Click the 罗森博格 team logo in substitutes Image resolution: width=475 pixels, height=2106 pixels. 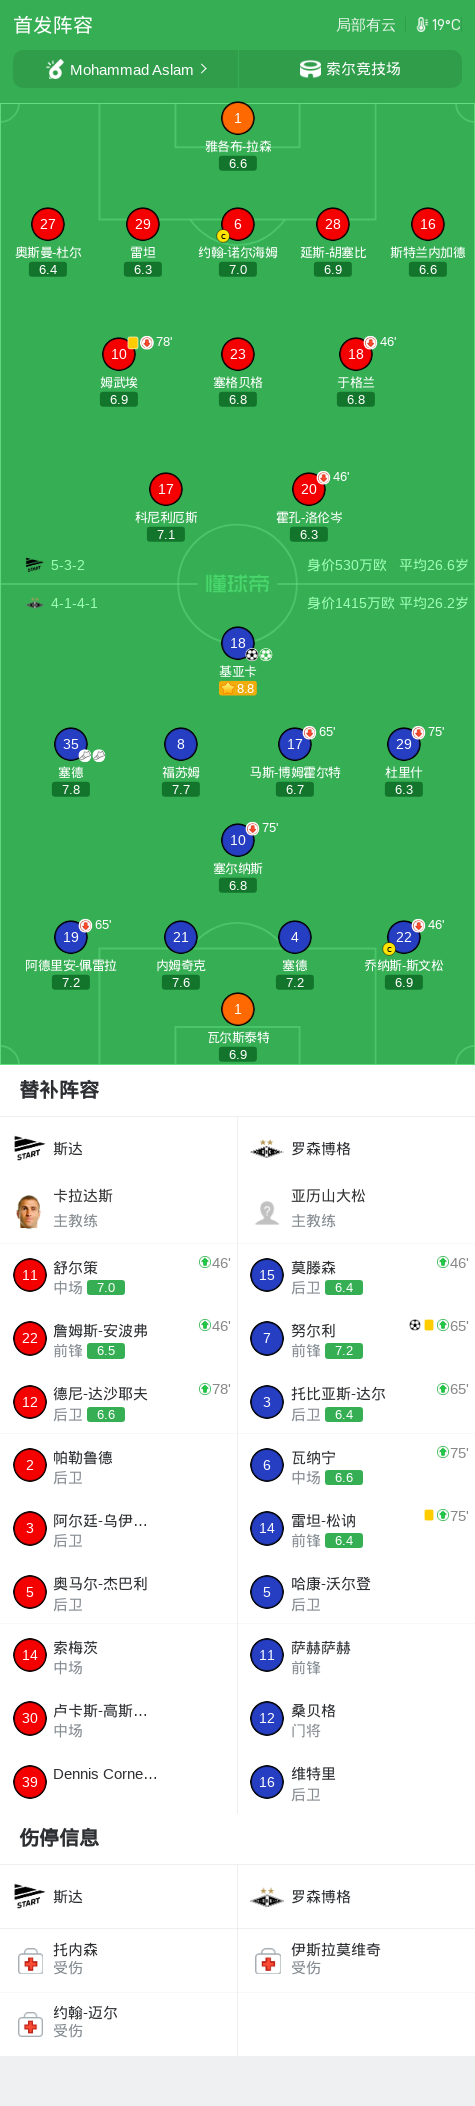(x=266, y=1149)
